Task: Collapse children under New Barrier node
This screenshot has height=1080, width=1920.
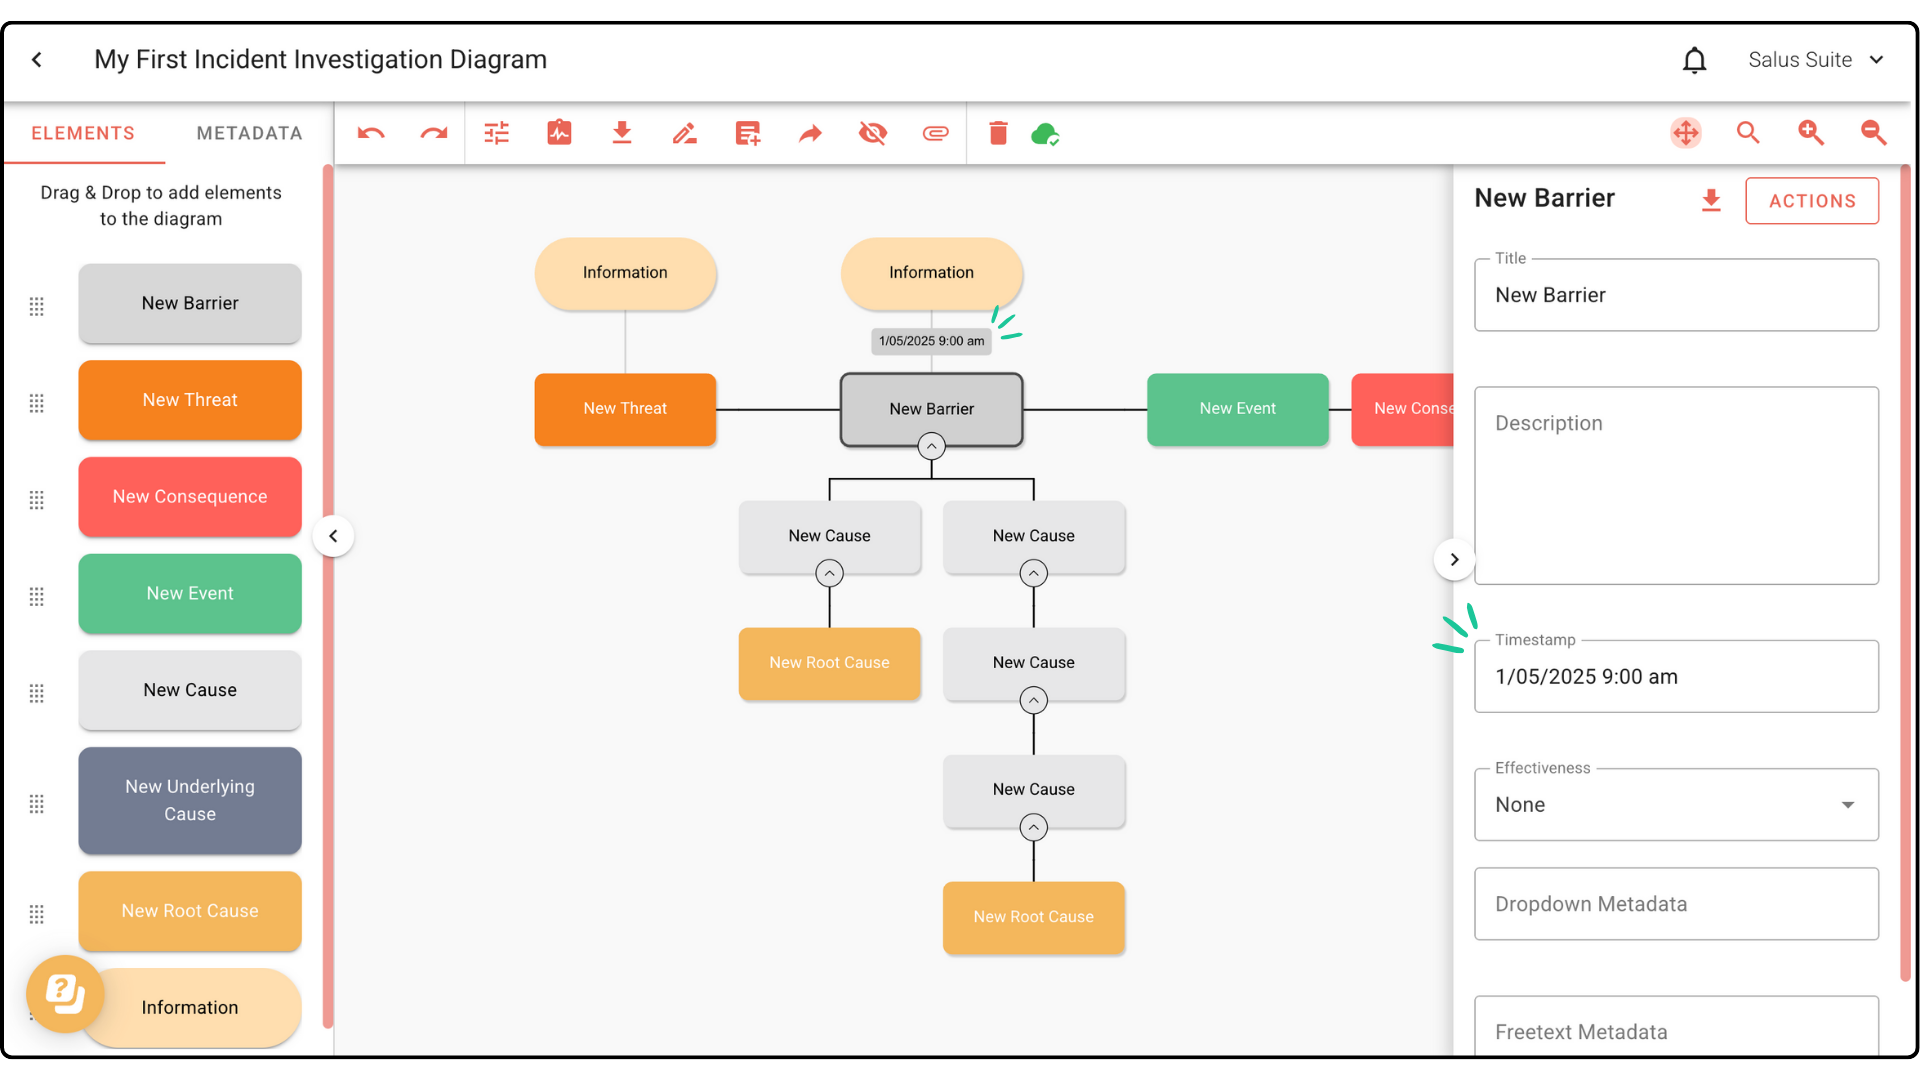Action: [931, 446]
